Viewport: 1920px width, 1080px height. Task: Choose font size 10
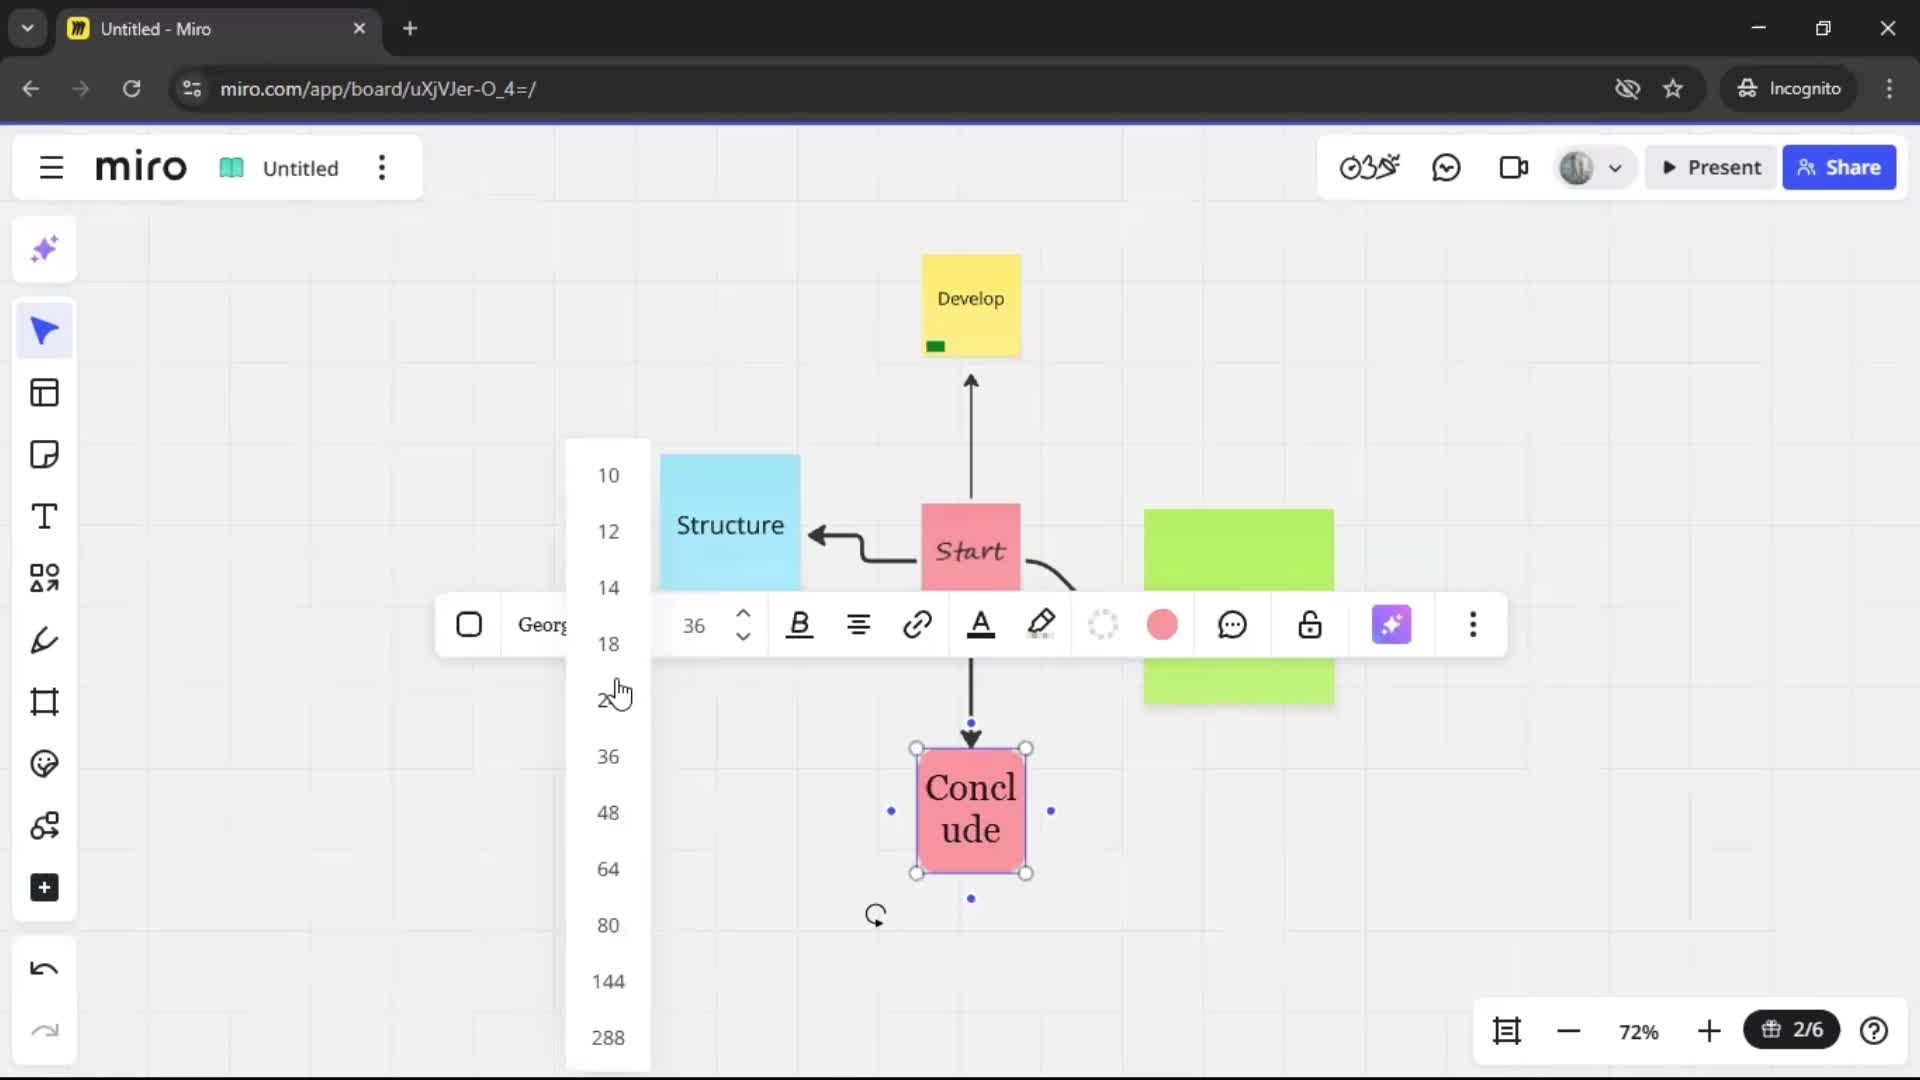(608, 476)
